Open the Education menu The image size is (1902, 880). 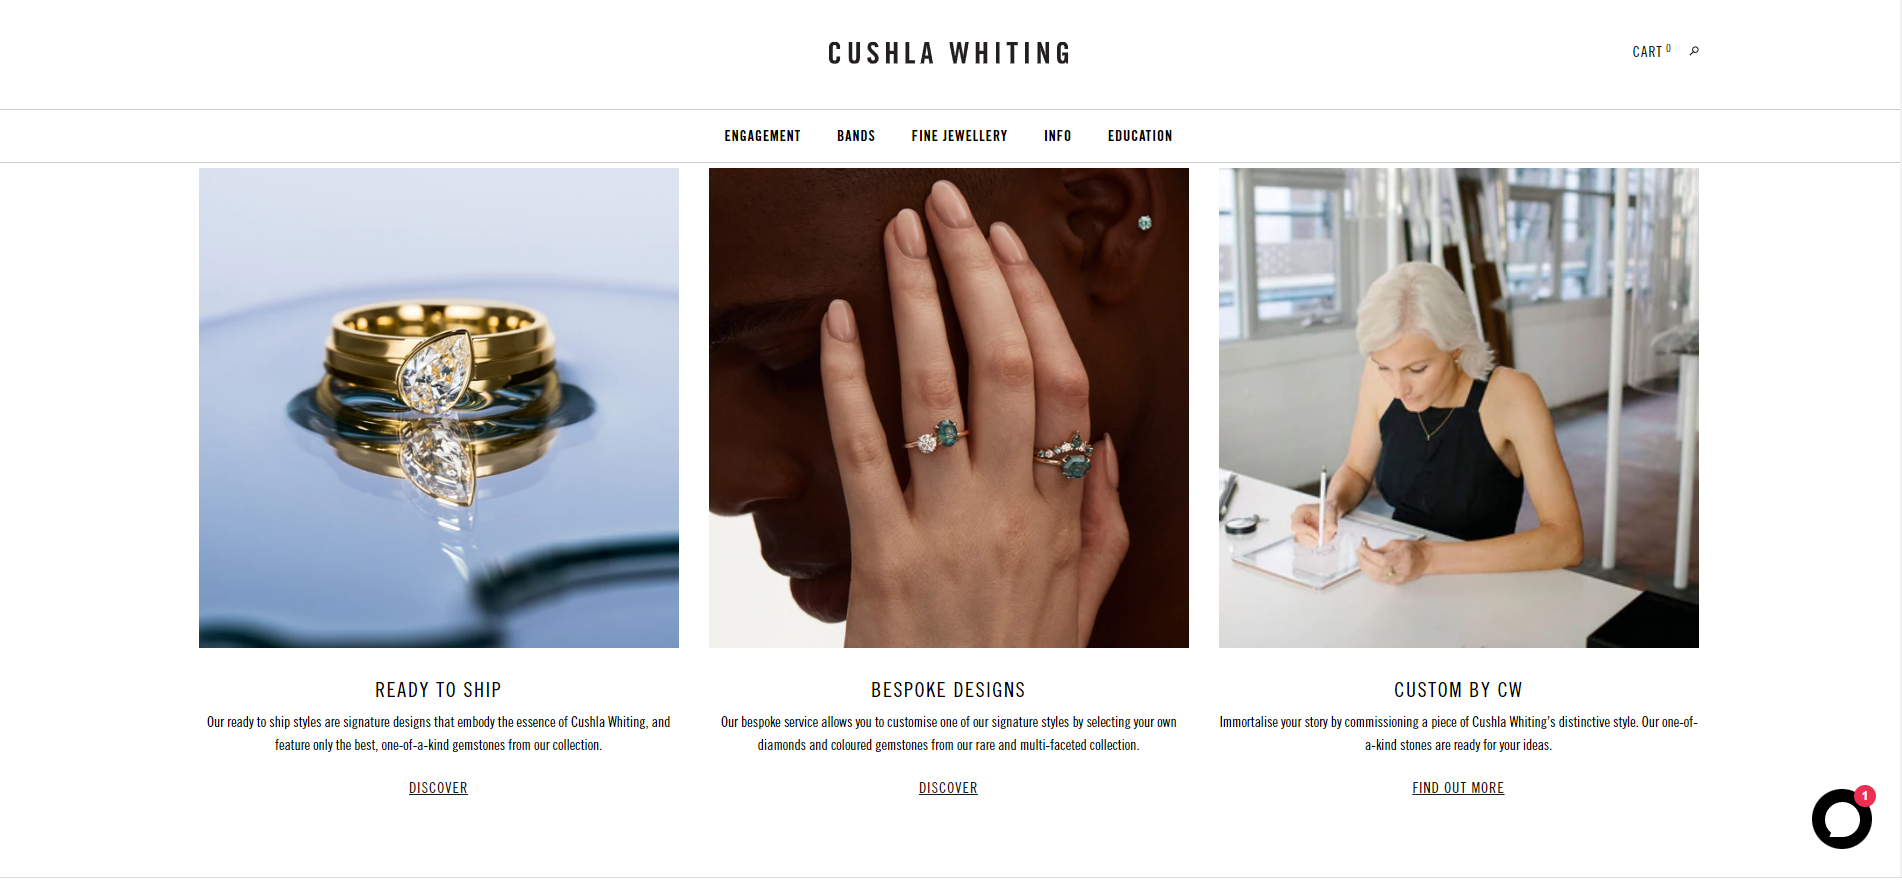pos(1140,136)
